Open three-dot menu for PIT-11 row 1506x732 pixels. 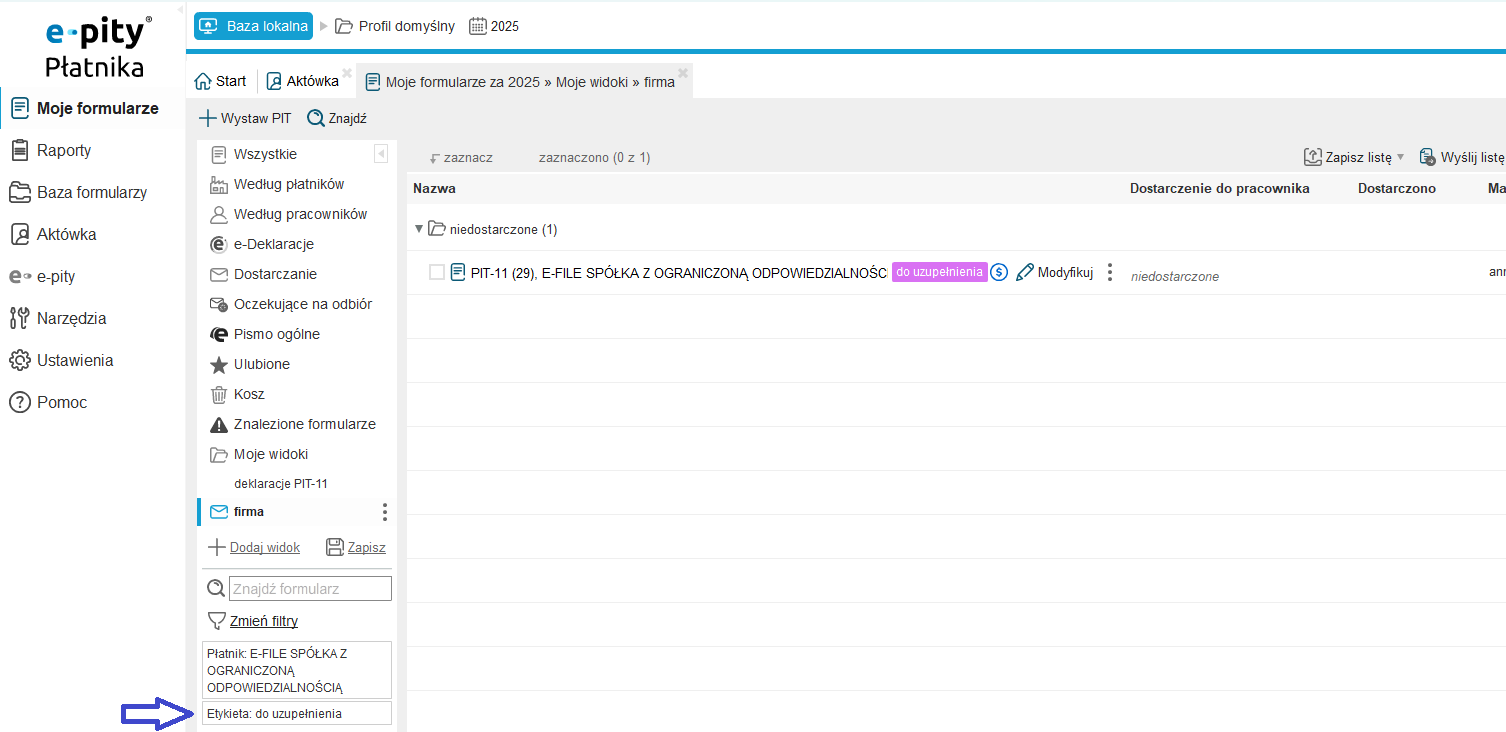coord(1109,272)
